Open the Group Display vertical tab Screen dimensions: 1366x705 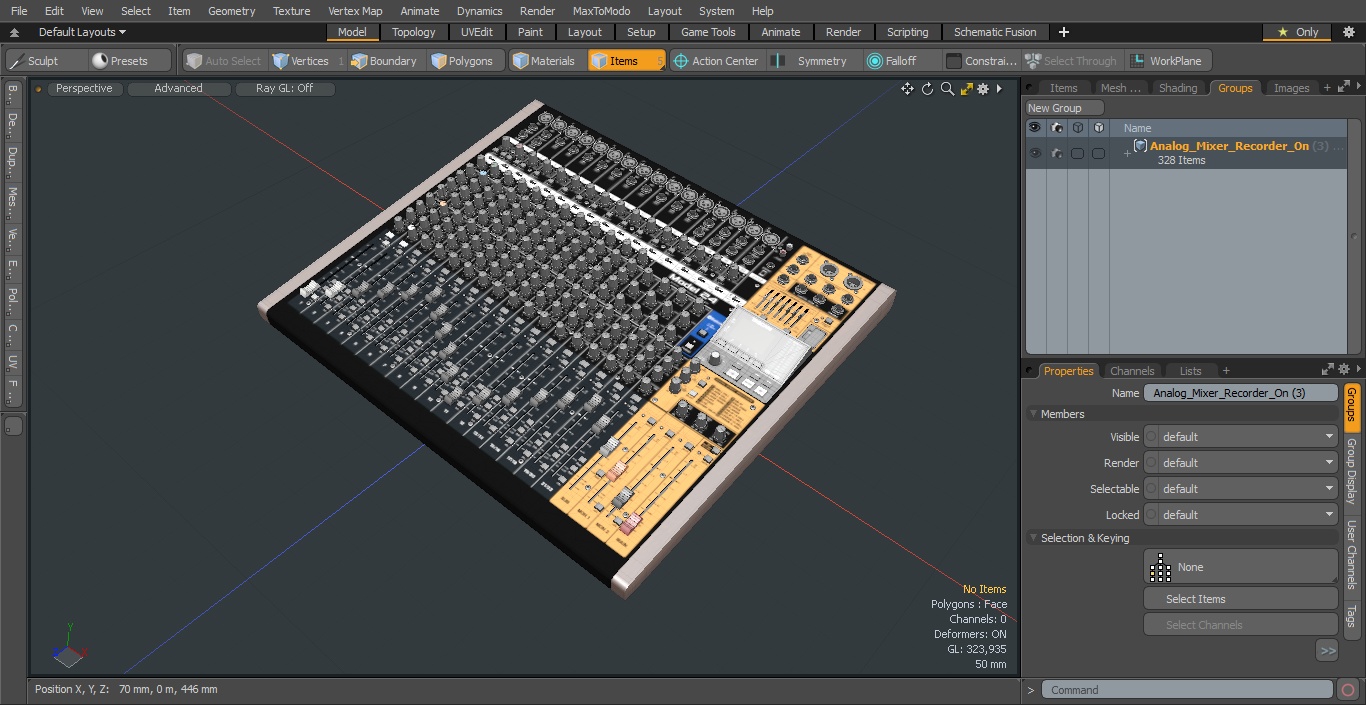pos(1352,472)
